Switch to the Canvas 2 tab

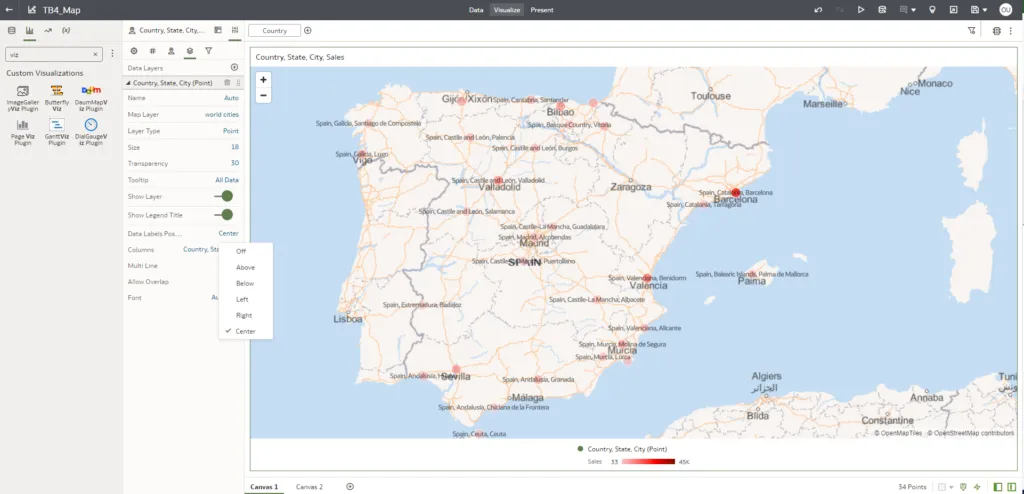(x=309, y=486)
